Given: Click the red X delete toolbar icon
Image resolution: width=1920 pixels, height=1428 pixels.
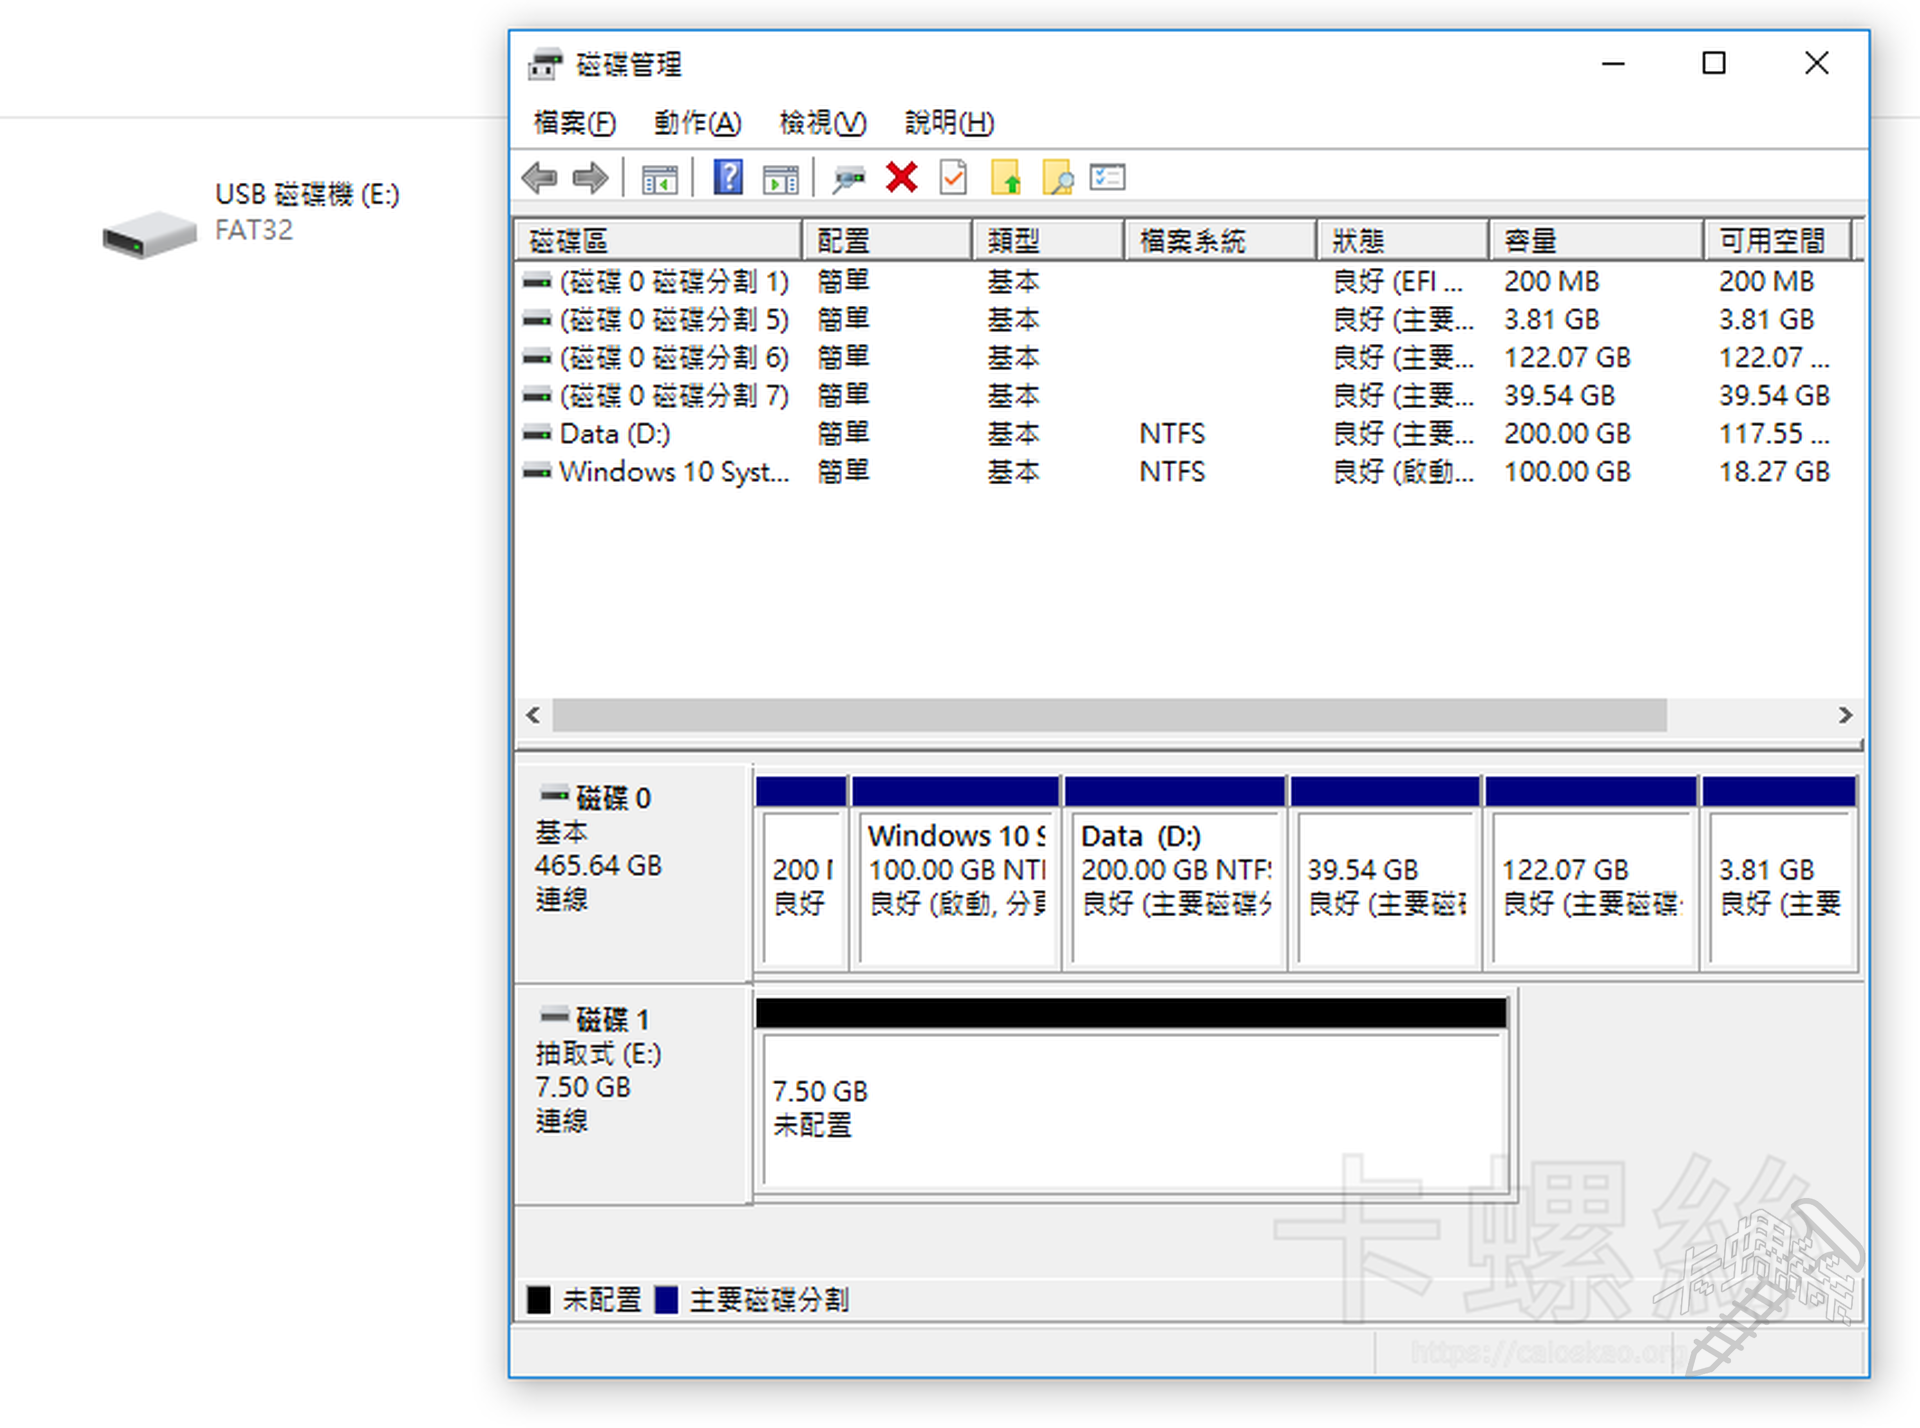Looking at the screenshot, I should [901, 179].
